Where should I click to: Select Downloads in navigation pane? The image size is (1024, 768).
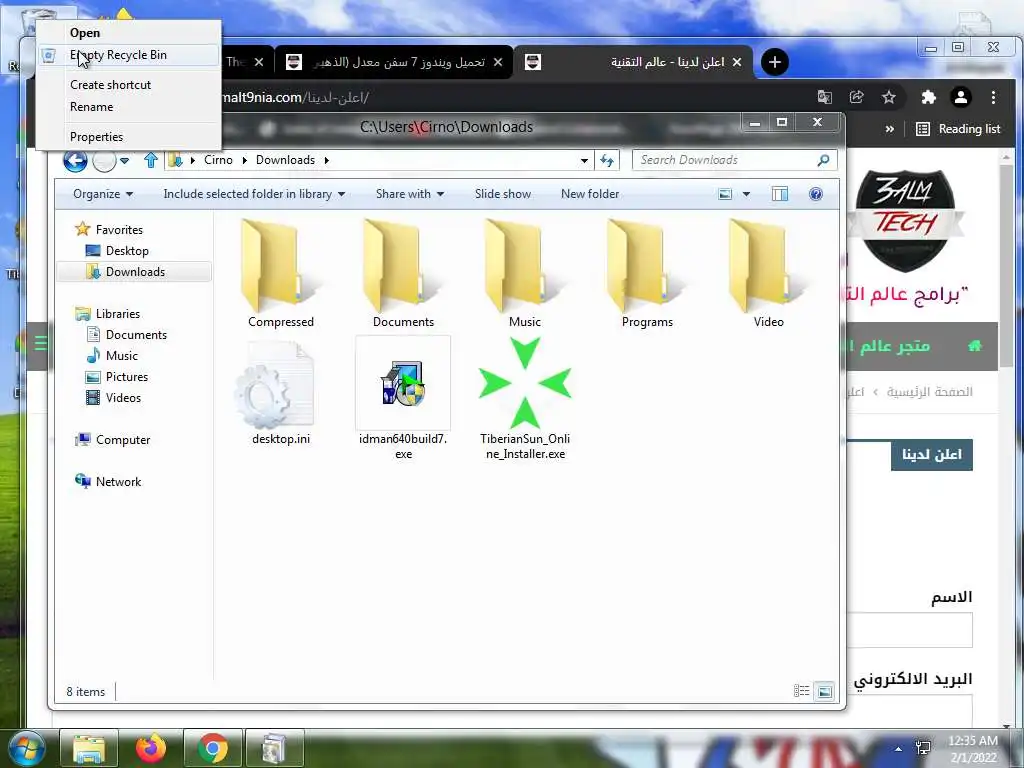[134, 272]
